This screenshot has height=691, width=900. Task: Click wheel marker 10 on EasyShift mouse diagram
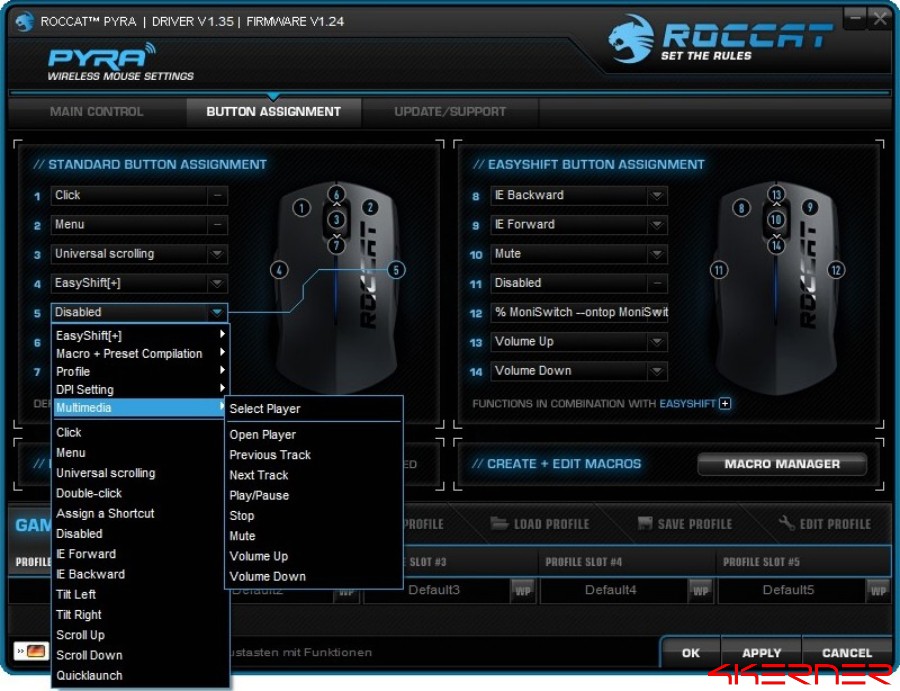click(x=776, y=219)
